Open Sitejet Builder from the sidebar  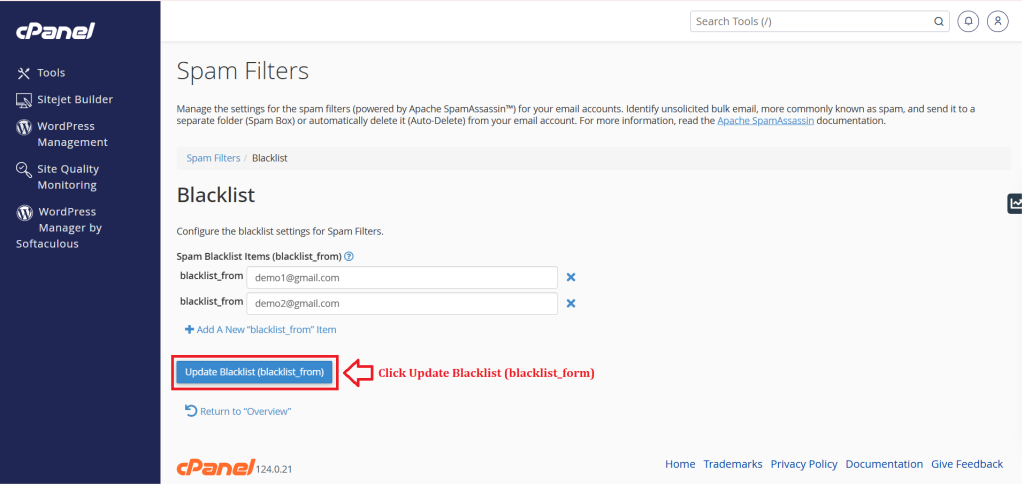coord(75,100)
